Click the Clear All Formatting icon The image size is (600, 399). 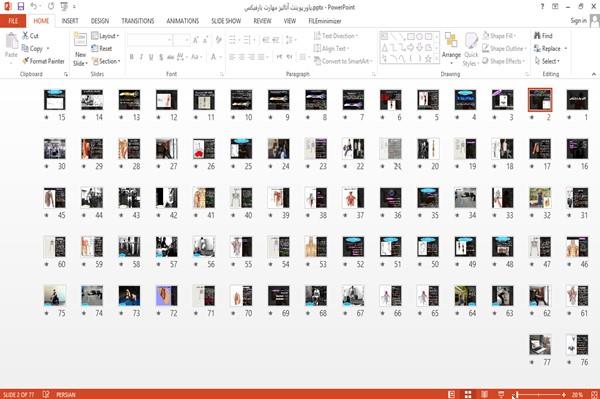(218, 40)
